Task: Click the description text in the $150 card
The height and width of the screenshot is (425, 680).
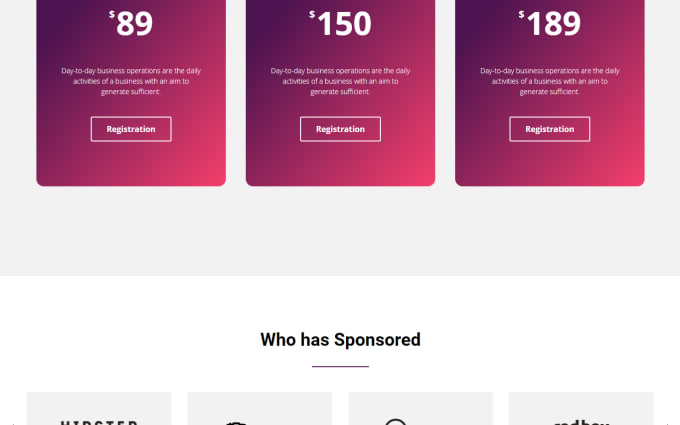Action: click(340, 81)
